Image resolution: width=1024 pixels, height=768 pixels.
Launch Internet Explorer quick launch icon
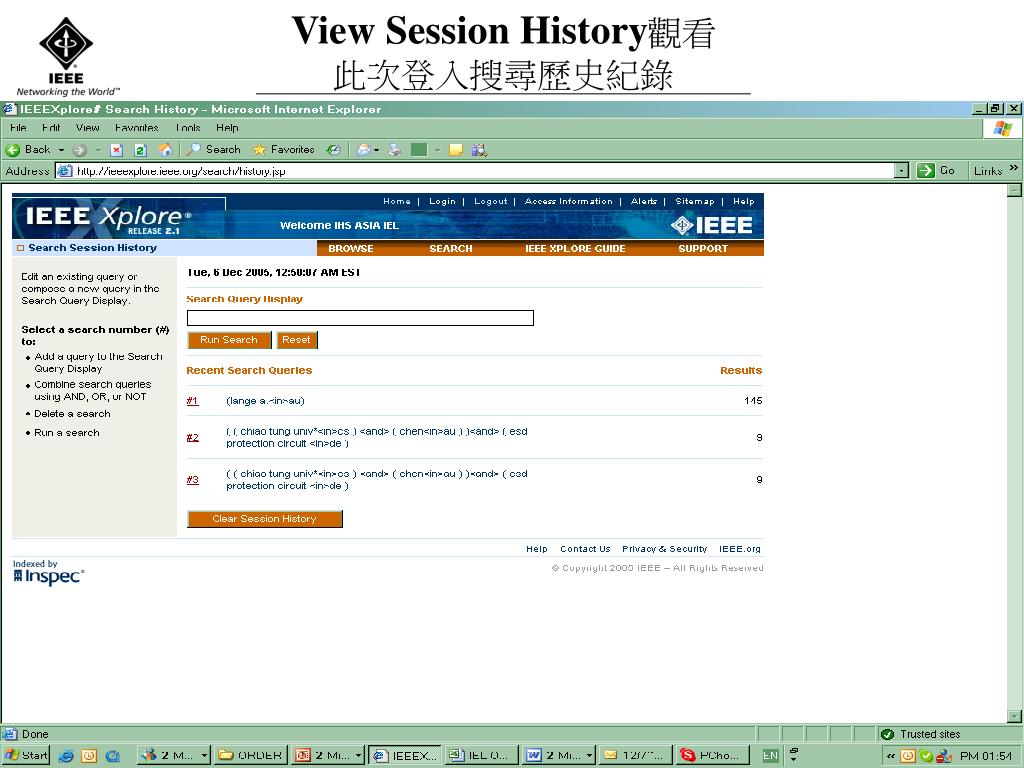66,756
